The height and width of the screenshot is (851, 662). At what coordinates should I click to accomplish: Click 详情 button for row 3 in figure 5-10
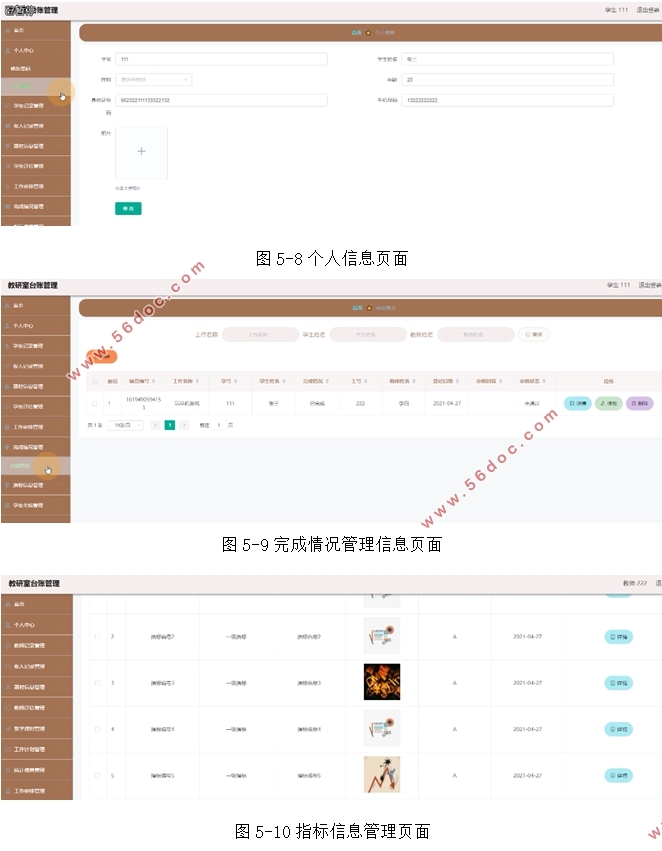click(x=619, y=683)
